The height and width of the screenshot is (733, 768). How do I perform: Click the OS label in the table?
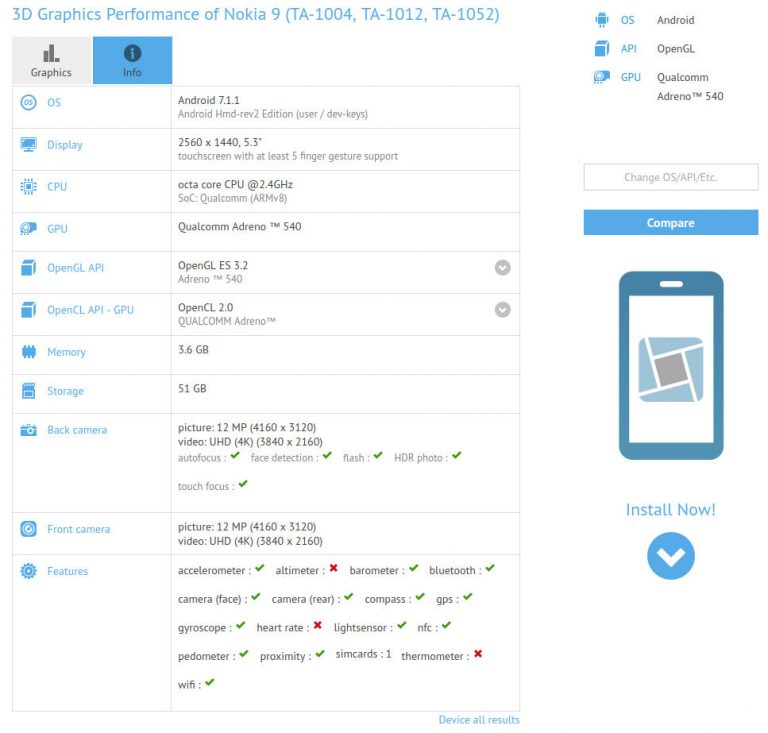coord(54,102)
